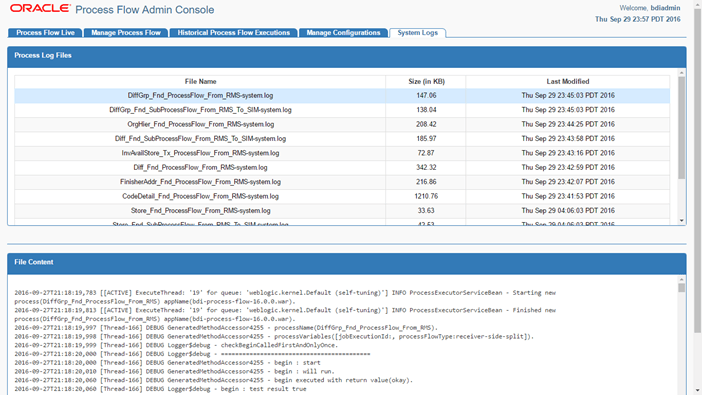Image resolution: width=702 pixels, height=400 pixels.
Task: Click the Process Log Files panel header
Action: pos(347,57)
